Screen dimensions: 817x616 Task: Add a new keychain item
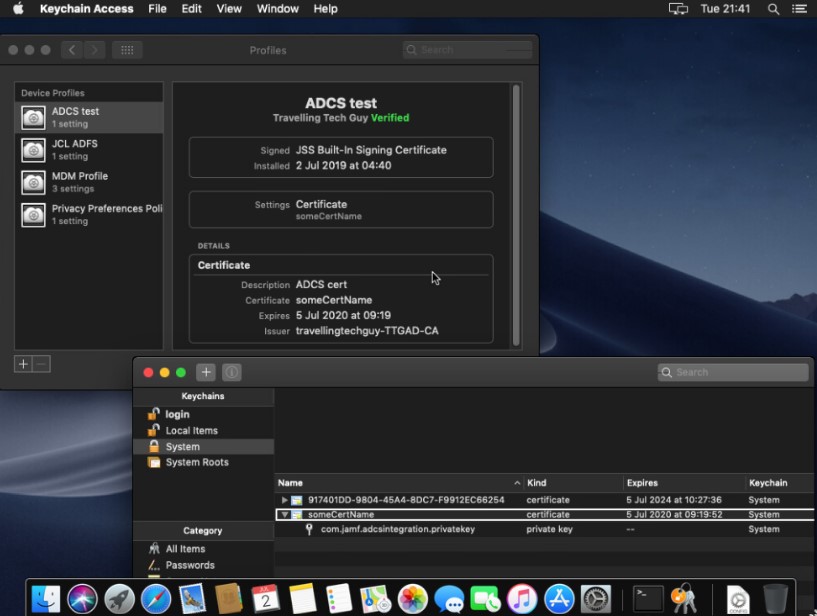tap(206, 372)
